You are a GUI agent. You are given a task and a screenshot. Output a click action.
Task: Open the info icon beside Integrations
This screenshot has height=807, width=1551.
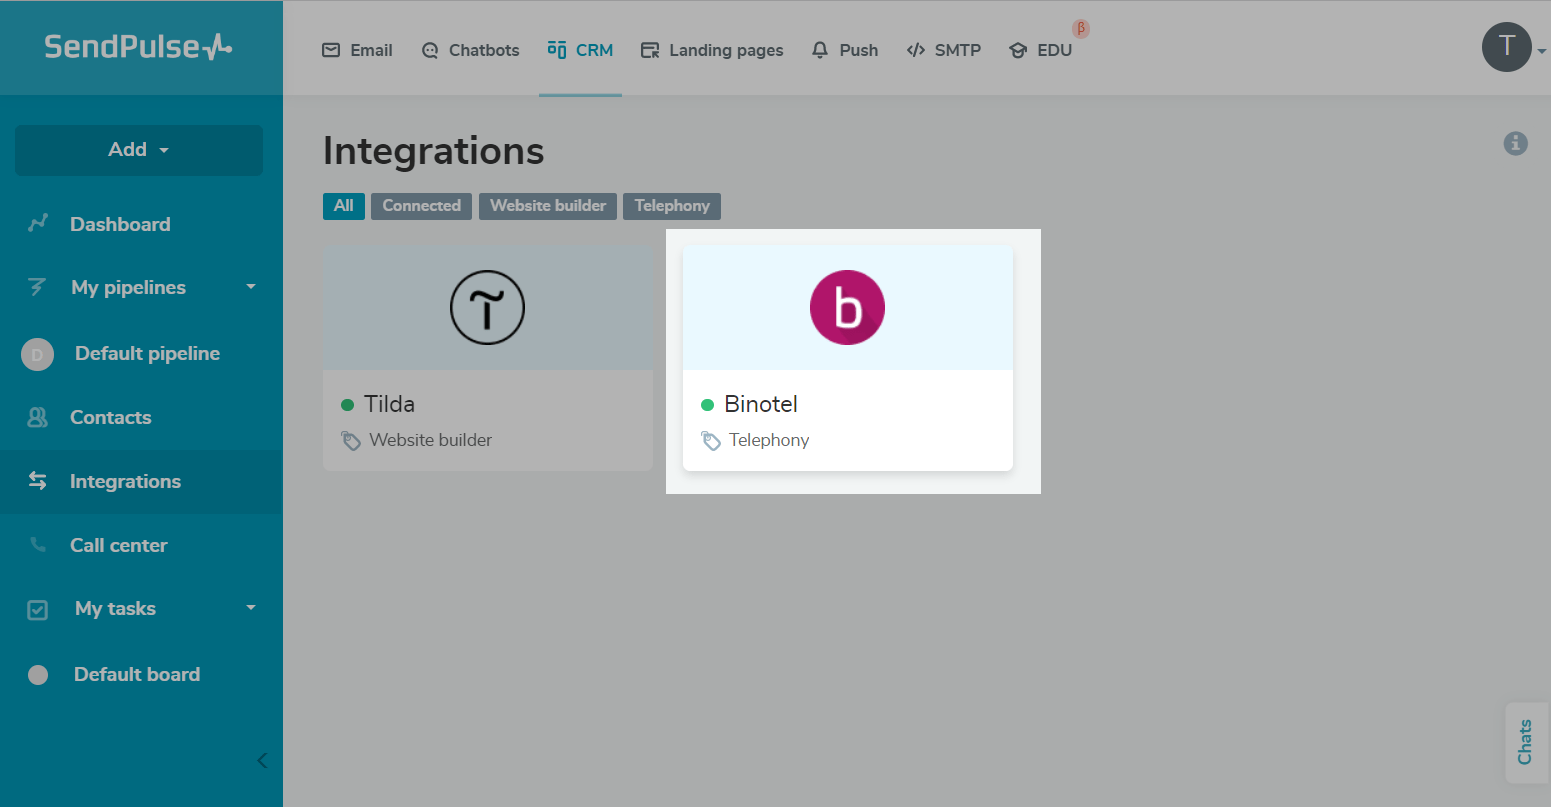coord(1515,144)
